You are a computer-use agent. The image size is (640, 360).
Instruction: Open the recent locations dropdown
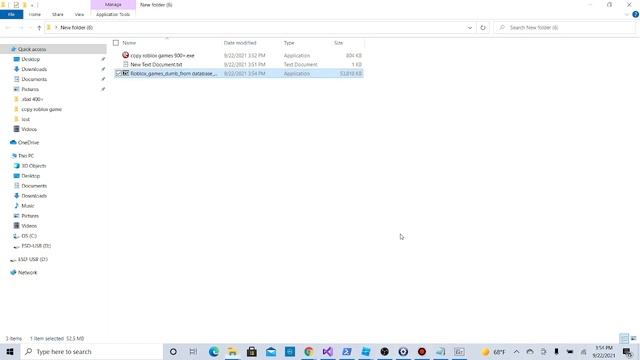tap(30, 28)
